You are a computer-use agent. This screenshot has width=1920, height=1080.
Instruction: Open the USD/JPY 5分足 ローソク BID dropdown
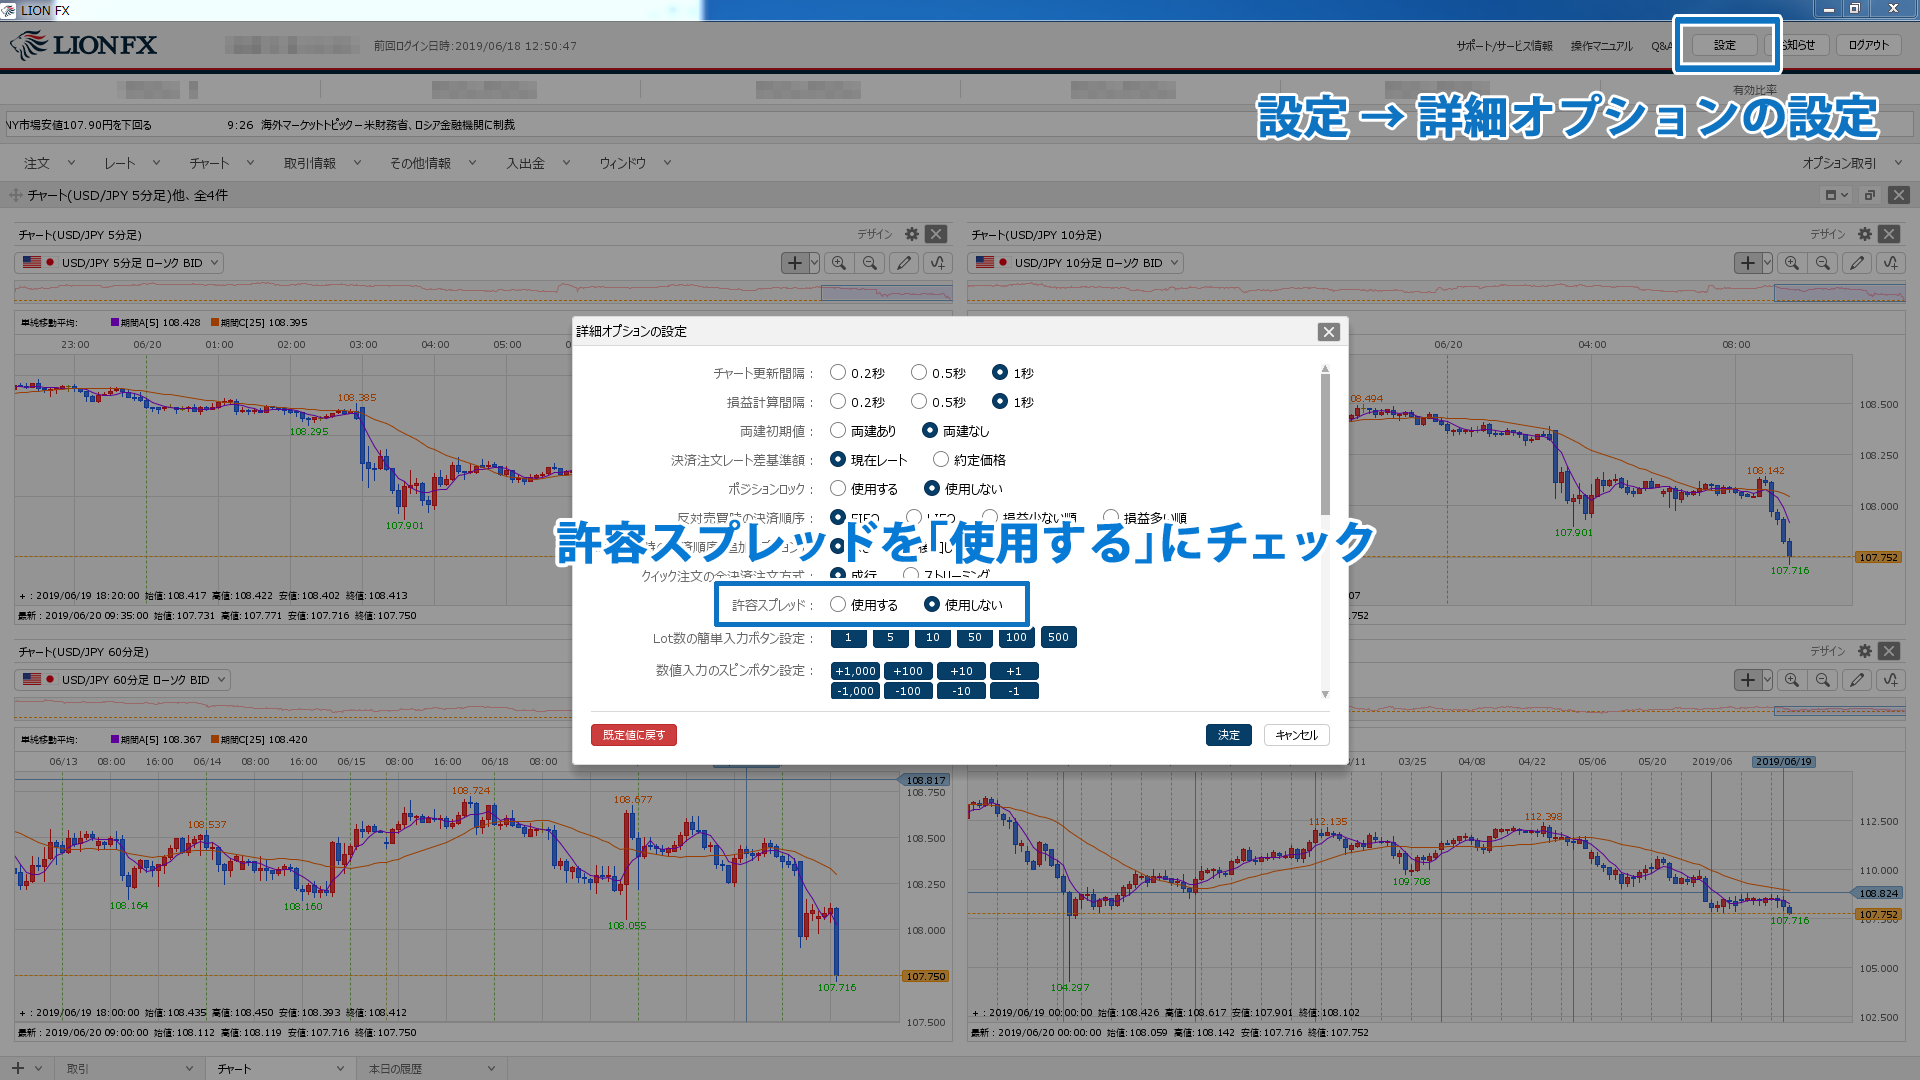[119, 262]
